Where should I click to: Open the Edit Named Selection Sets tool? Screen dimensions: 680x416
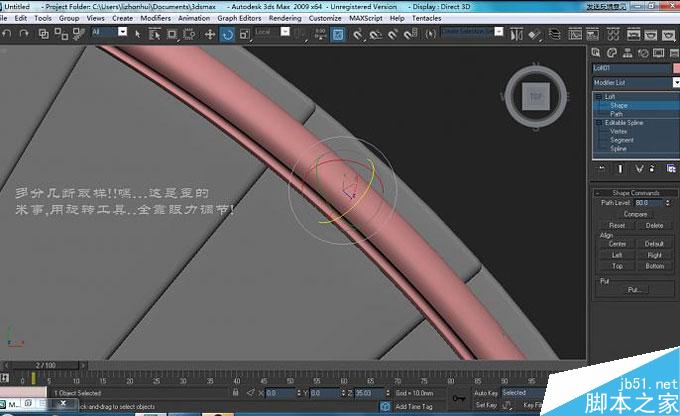click(x=430, y=34)
